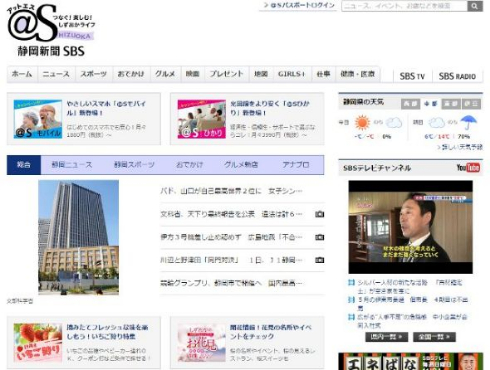Screen dimensions: 490x370
Task: Open グルメ in the top navigation bar
Action: pos(165,74)
